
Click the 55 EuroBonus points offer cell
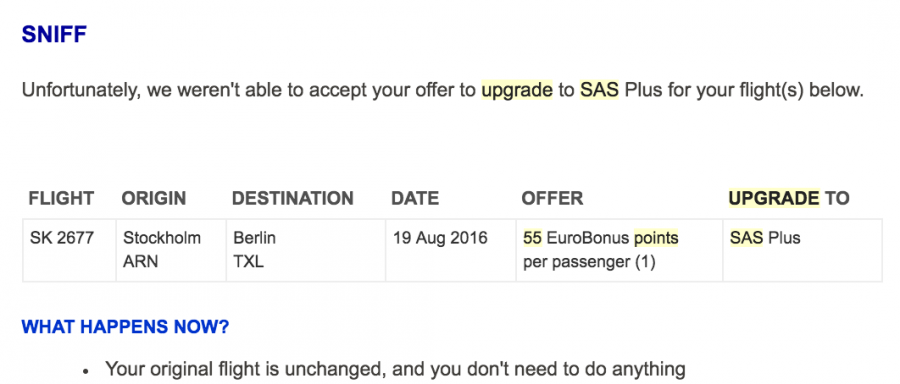click(x=619, y=250)
